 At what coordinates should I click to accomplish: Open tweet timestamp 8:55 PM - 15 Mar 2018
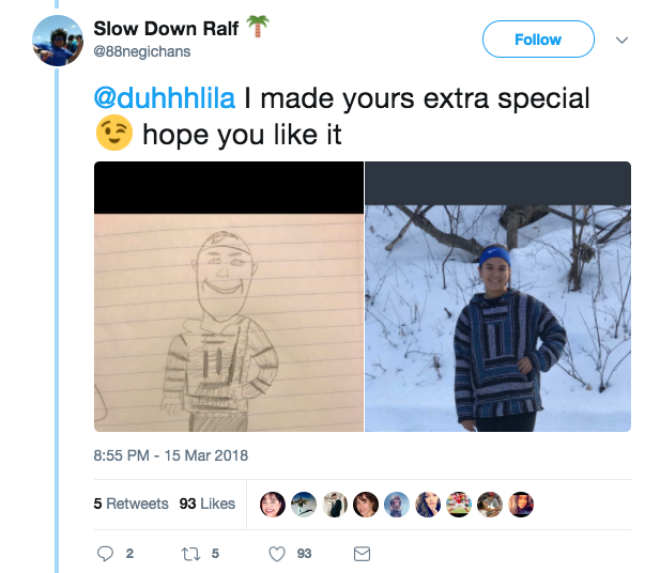point(170,456)
